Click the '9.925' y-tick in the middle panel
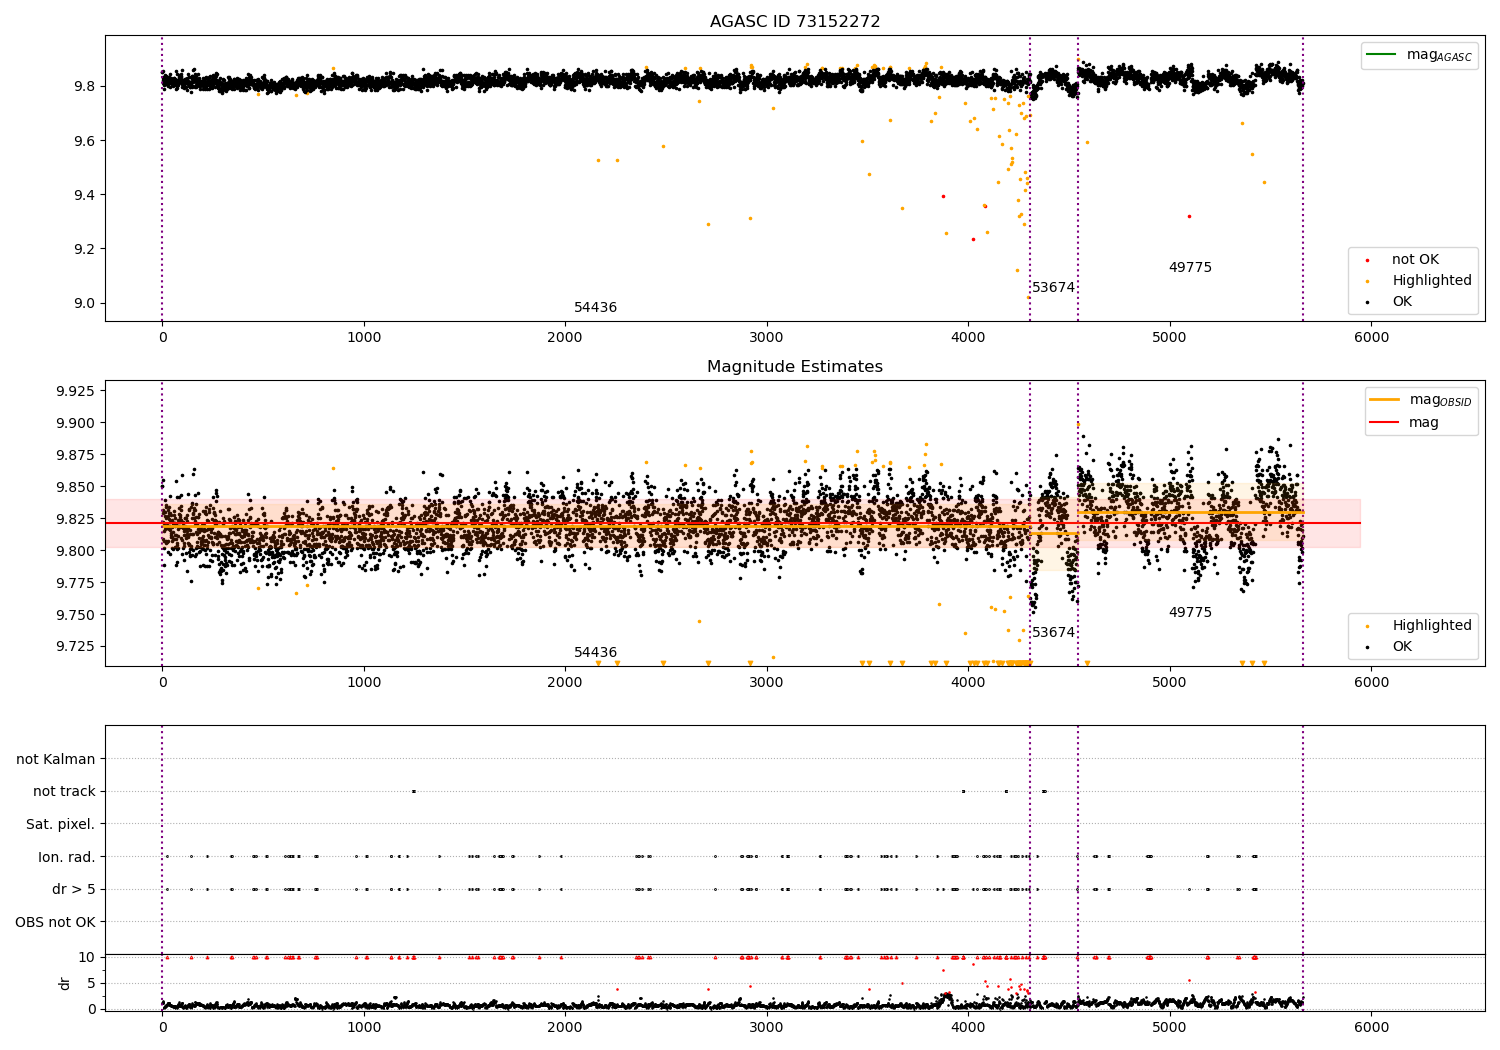The width and height of the screenshot is (1500, 1050). click(x=76, y=391)
